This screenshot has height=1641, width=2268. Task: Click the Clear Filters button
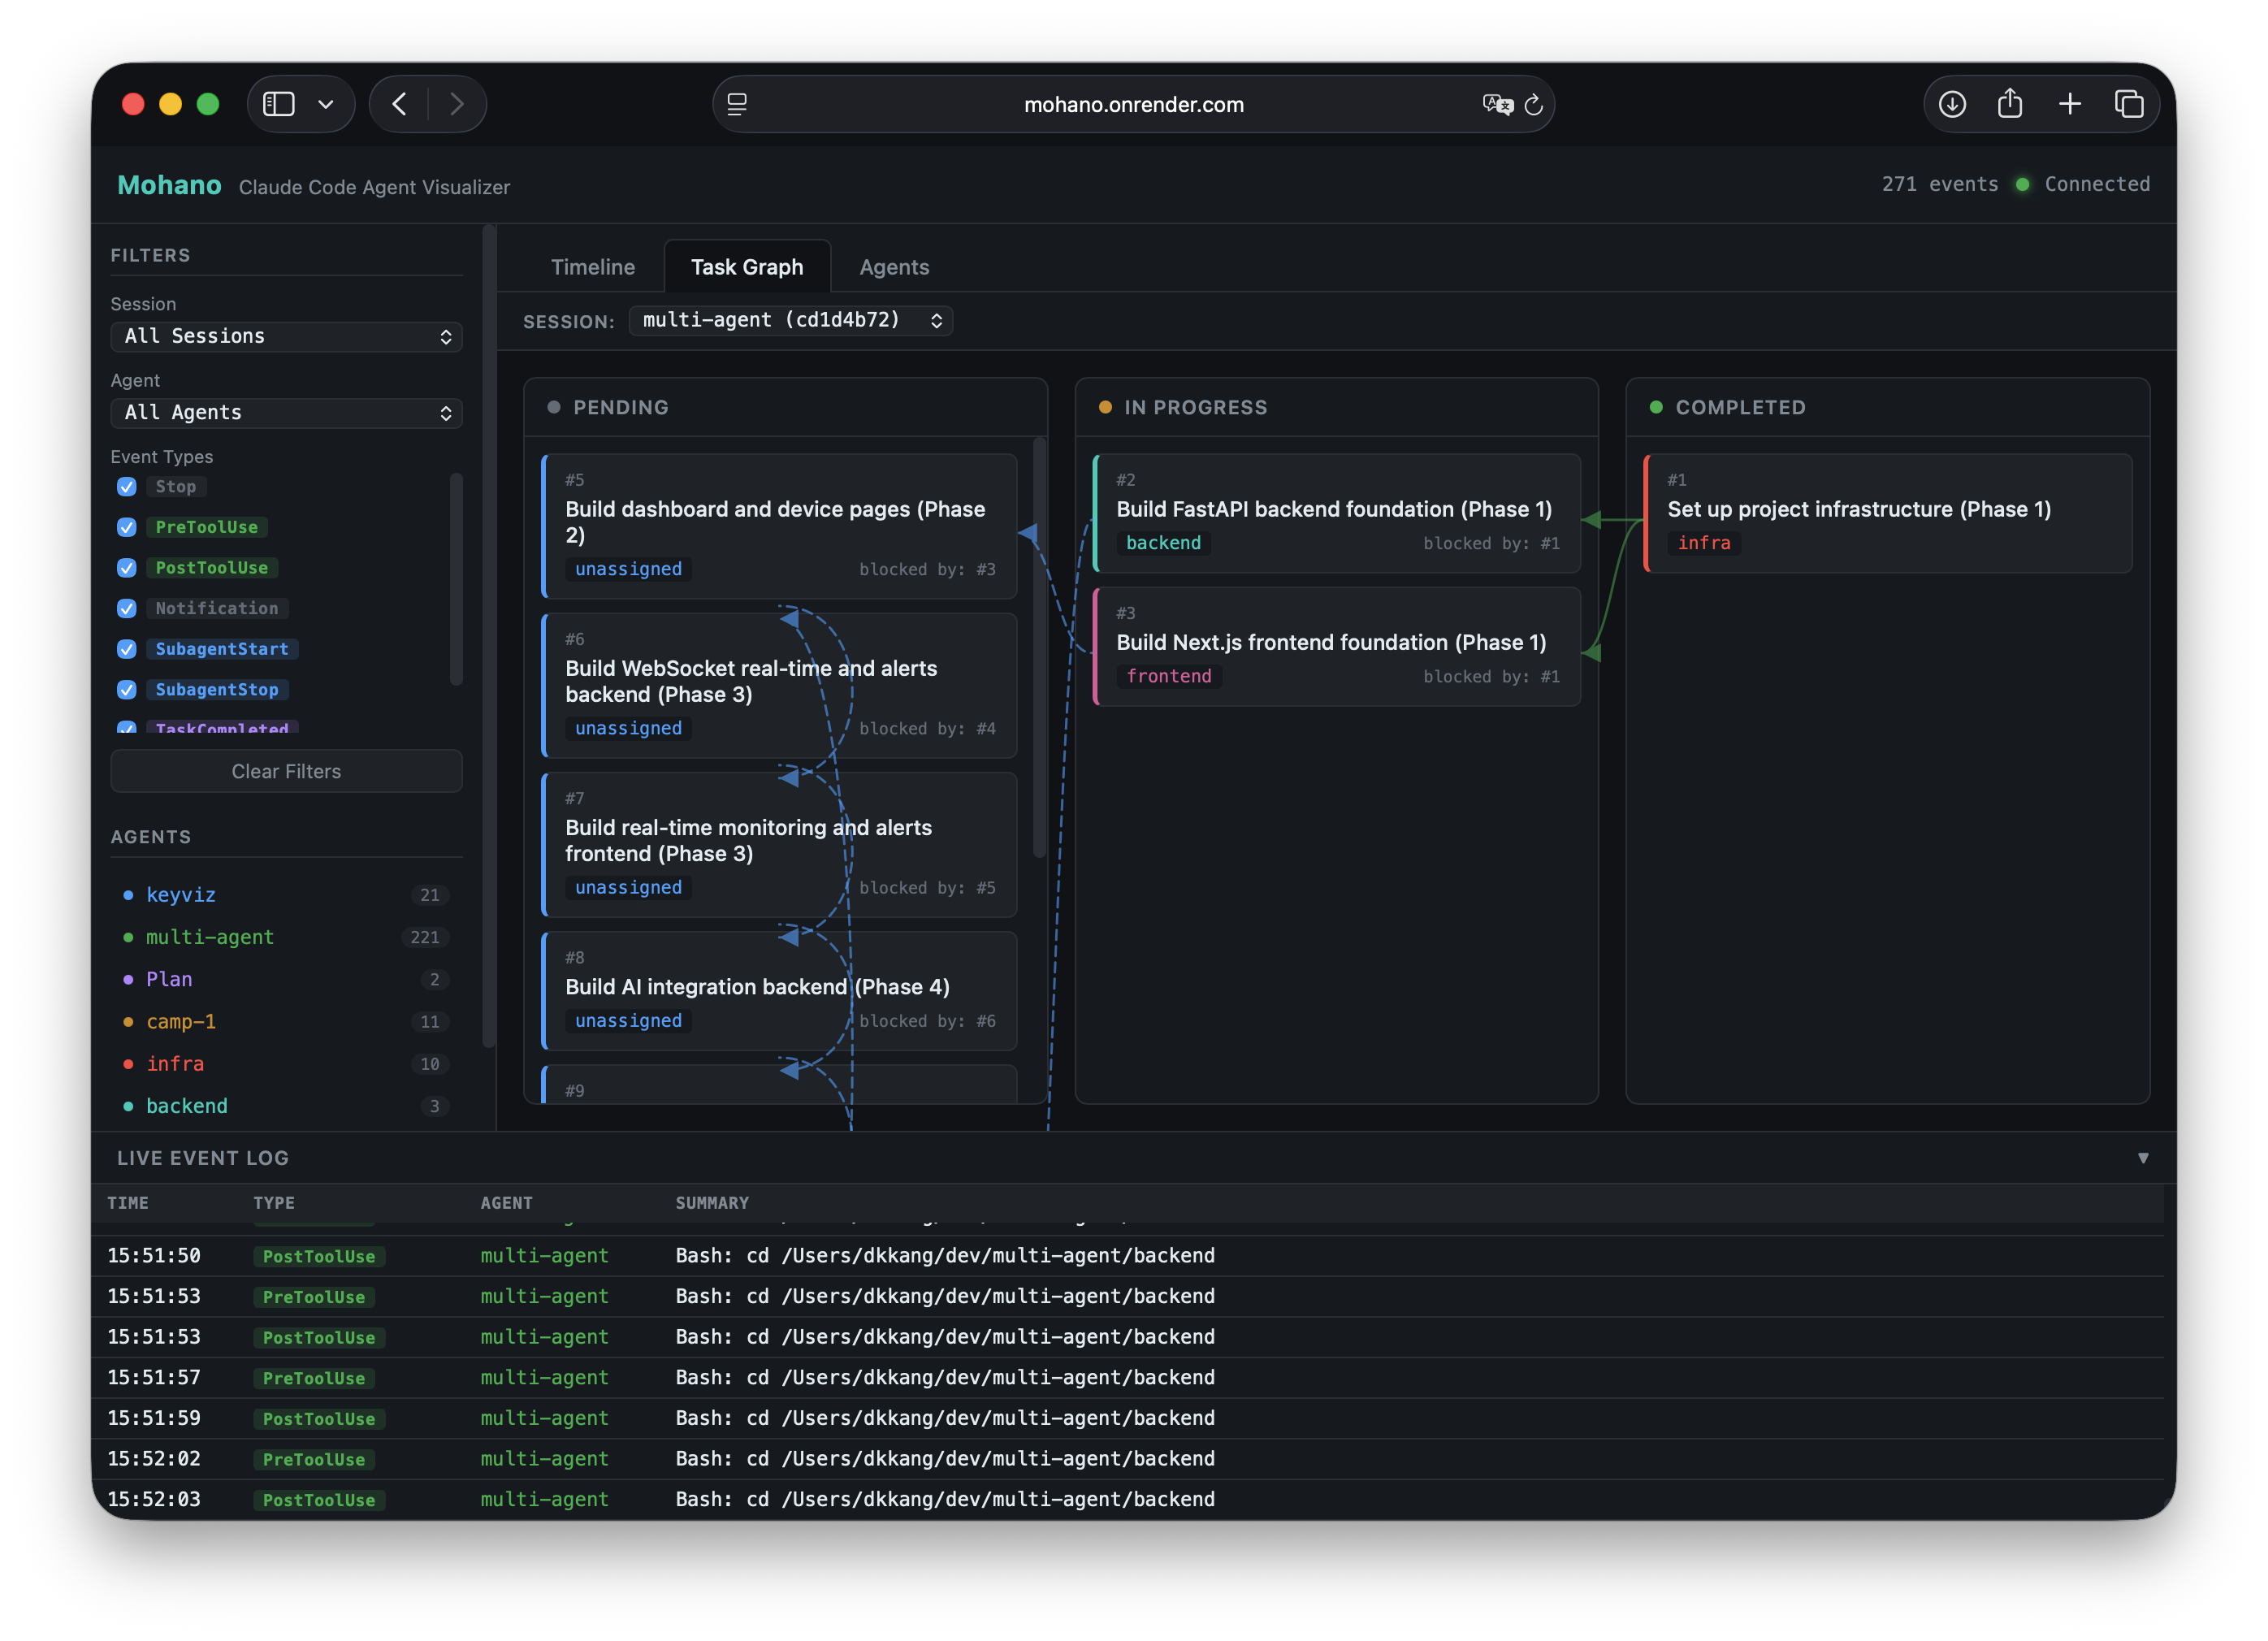(x=286, y=770)
